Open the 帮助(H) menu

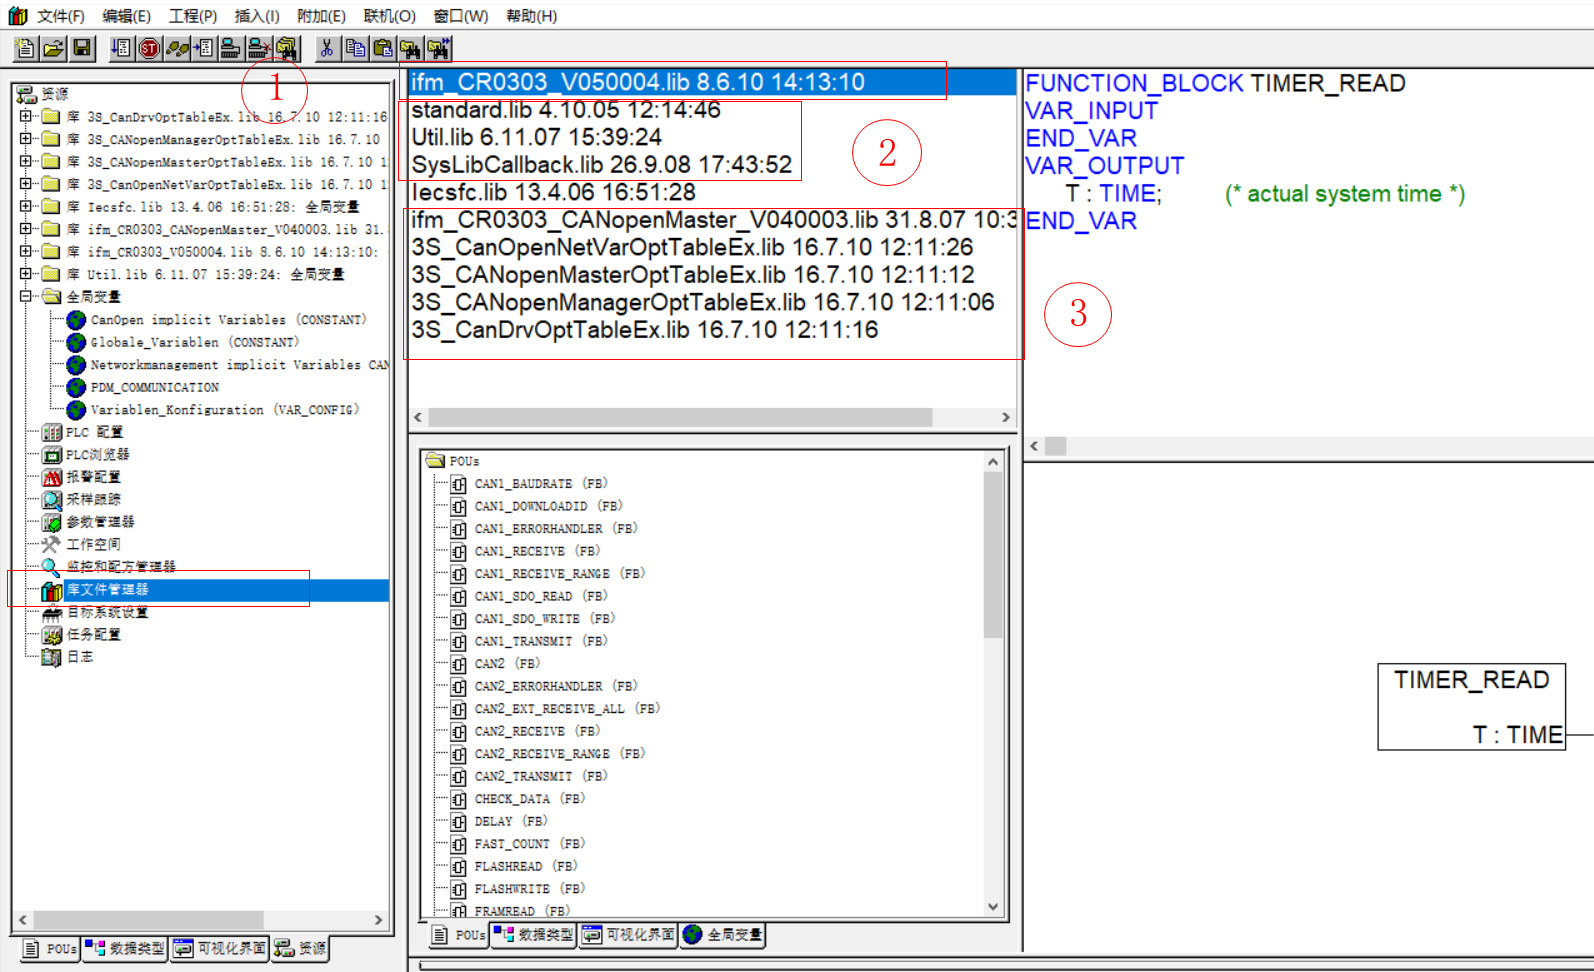tap(531, 16)
